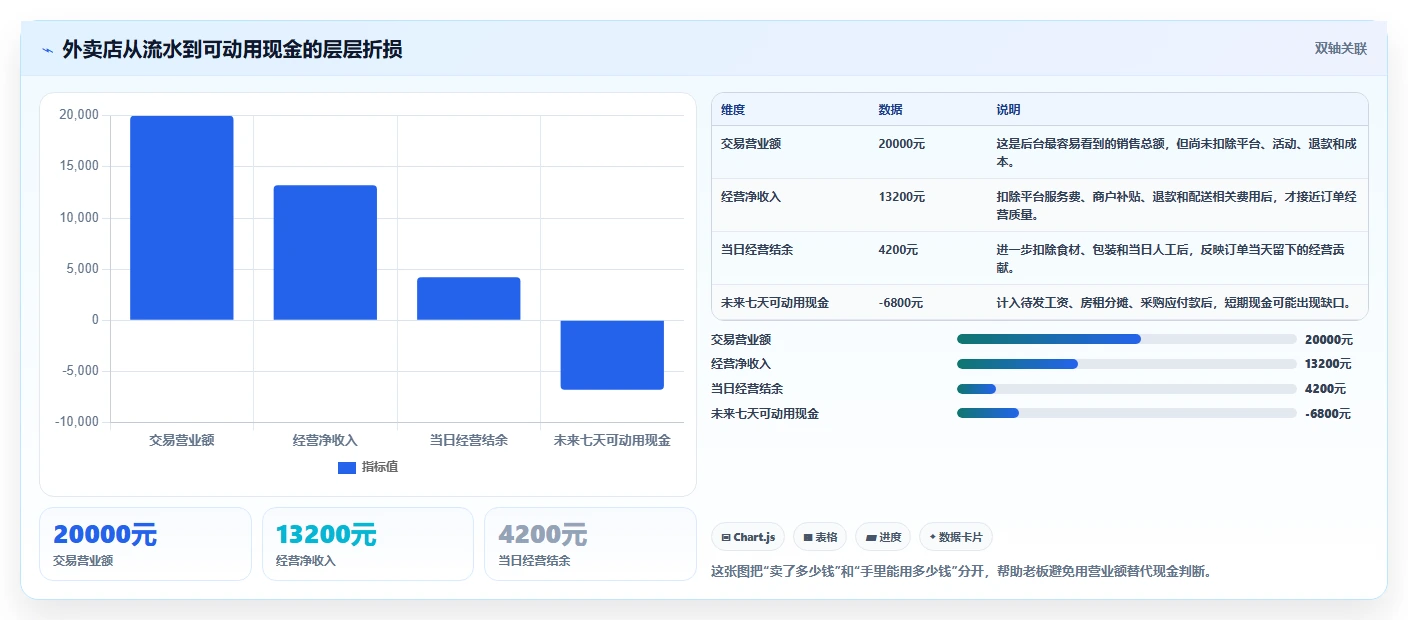Click the 当日经营结余 cell in the table
Image resolution: width=1408 pixels, height=620 pixels.
tap(757, 250)
